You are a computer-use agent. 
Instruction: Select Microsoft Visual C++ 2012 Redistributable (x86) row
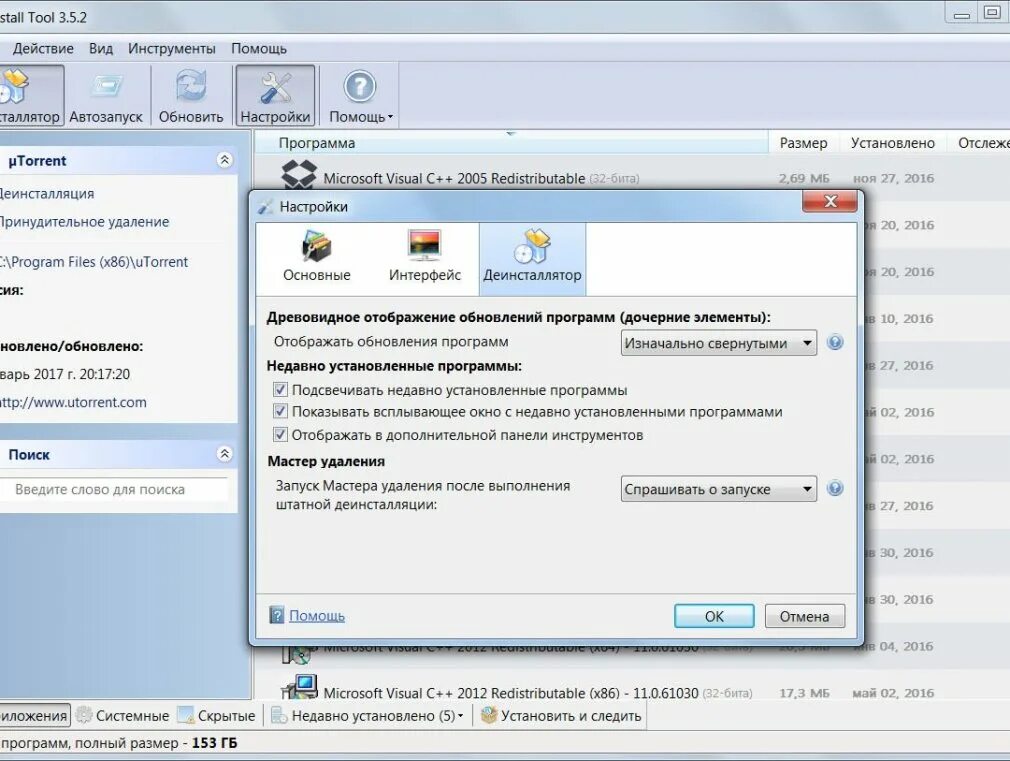632,691
